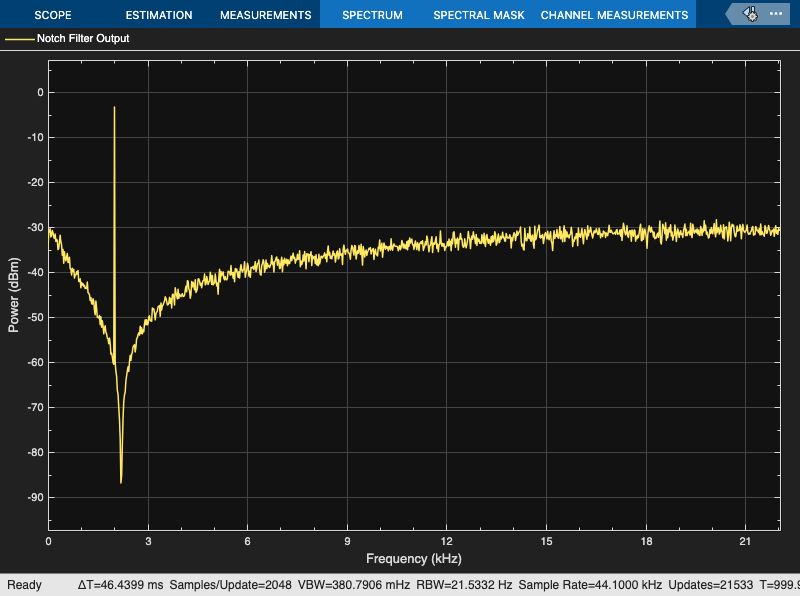This screenshot has width=800, height=596.
Task: Click the -90 tick label on power axis
Action: tap(36, 498)
